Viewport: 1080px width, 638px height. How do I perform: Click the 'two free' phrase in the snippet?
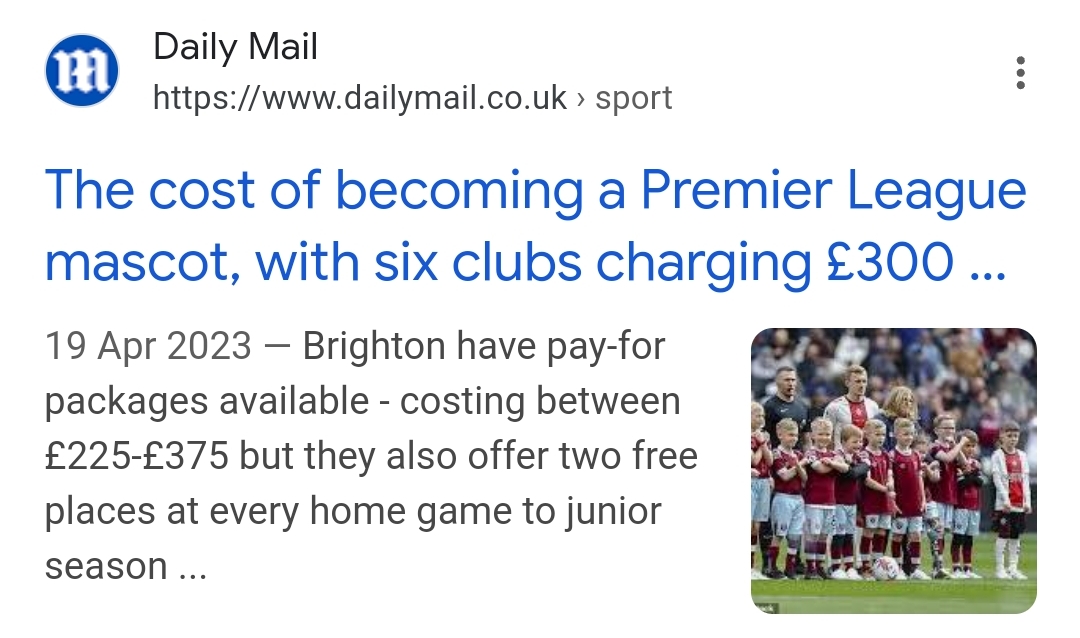tap(627, 456)
